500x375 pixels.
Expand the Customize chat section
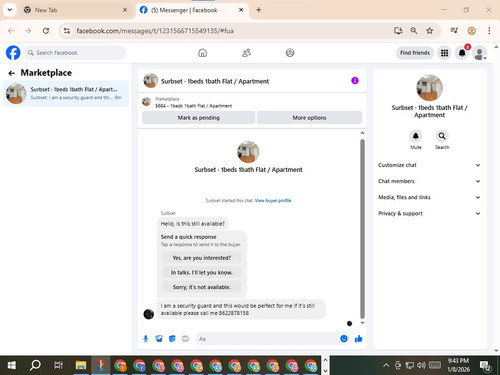[429, 165]
